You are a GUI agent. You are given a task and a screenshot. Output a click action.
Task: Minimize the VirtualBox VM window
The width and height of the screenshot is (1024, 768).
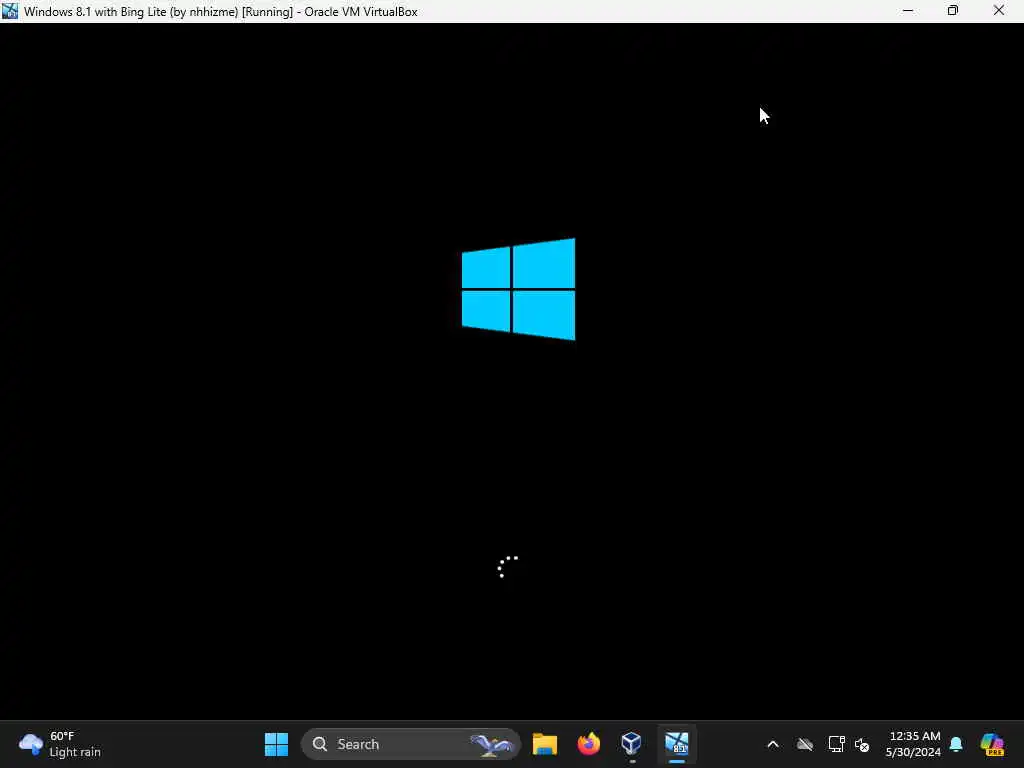click(x=908, y=11)
